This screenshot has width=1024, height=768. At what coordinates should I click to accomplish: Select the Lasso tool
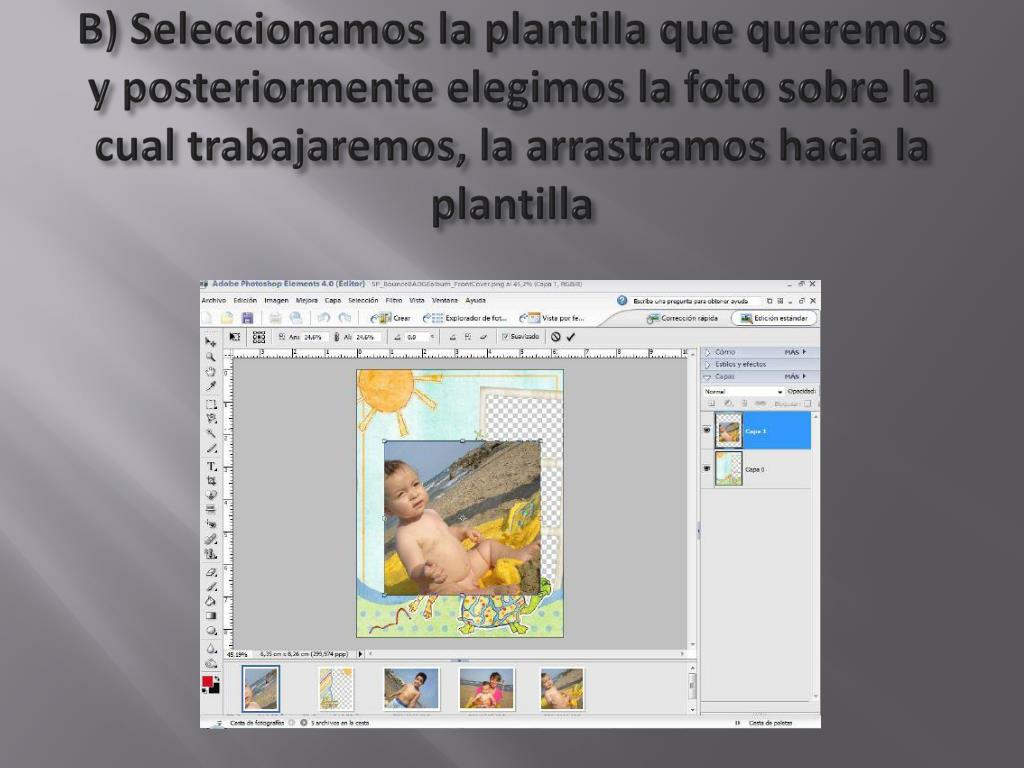(210, 419)
